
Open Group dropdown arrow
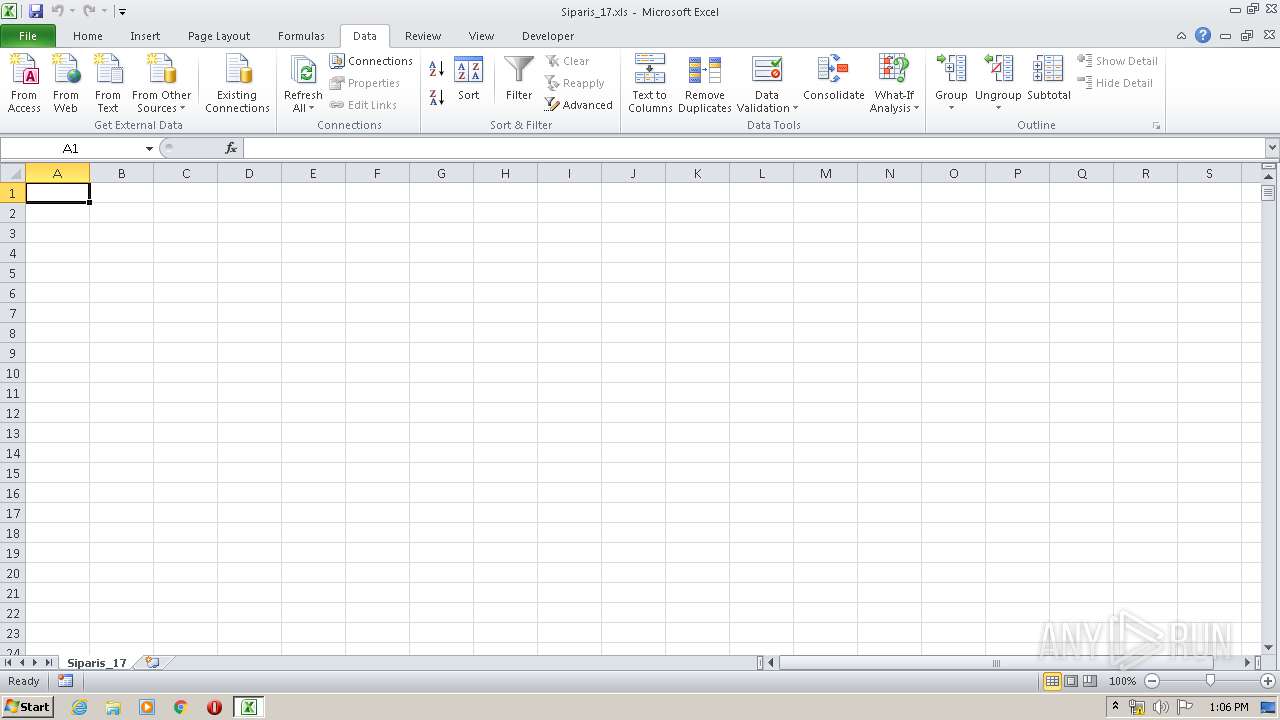tap(951, 108)
